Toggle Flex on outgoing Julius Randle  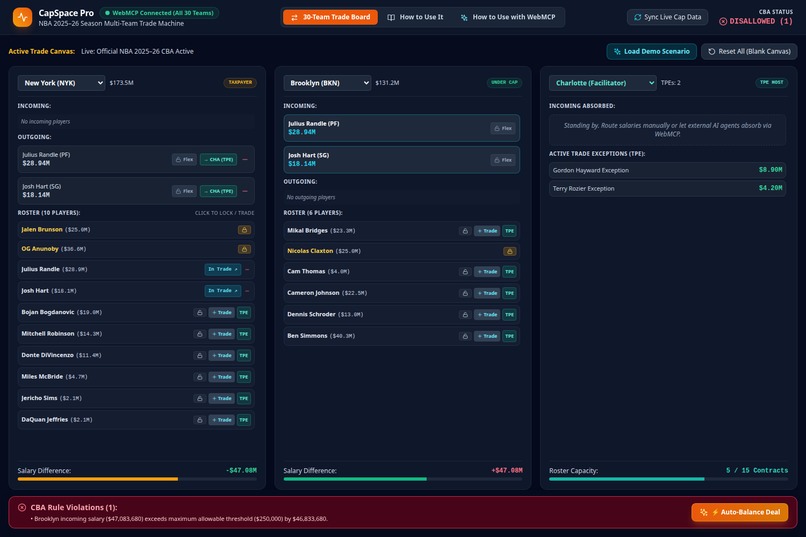(184, 160)
